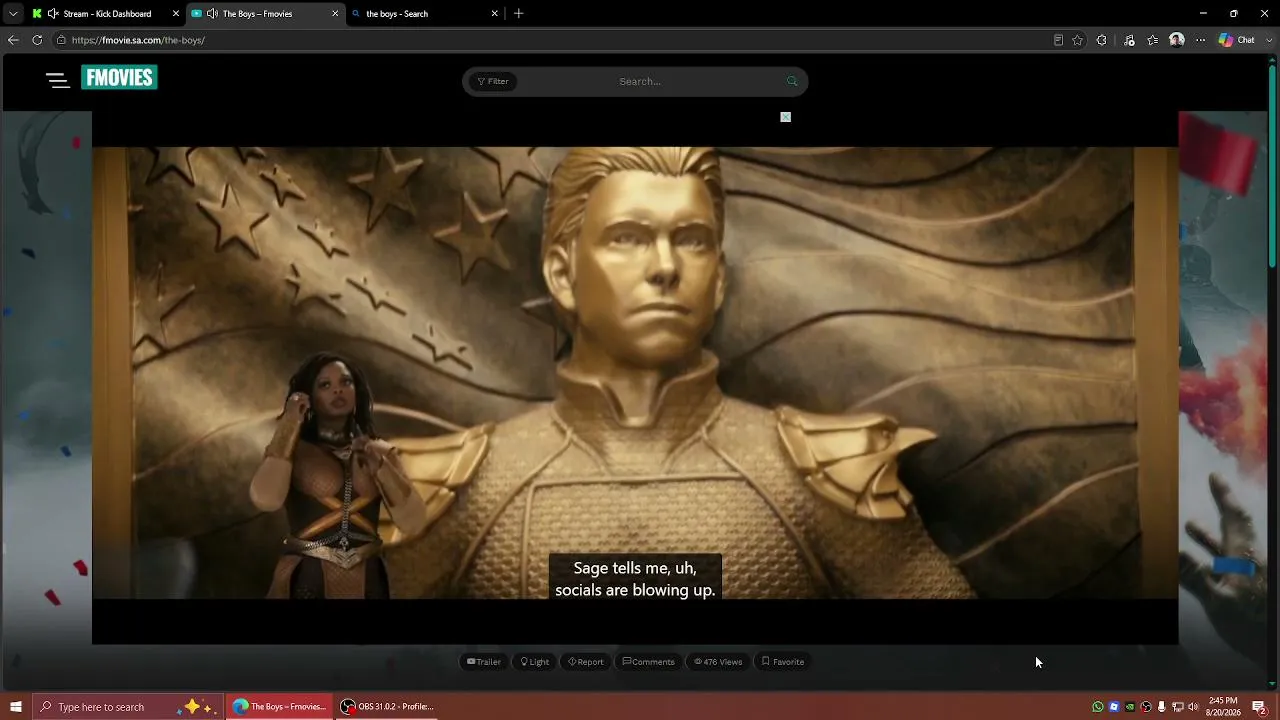Open the volume control in the tray

[x=1193, y=707]
